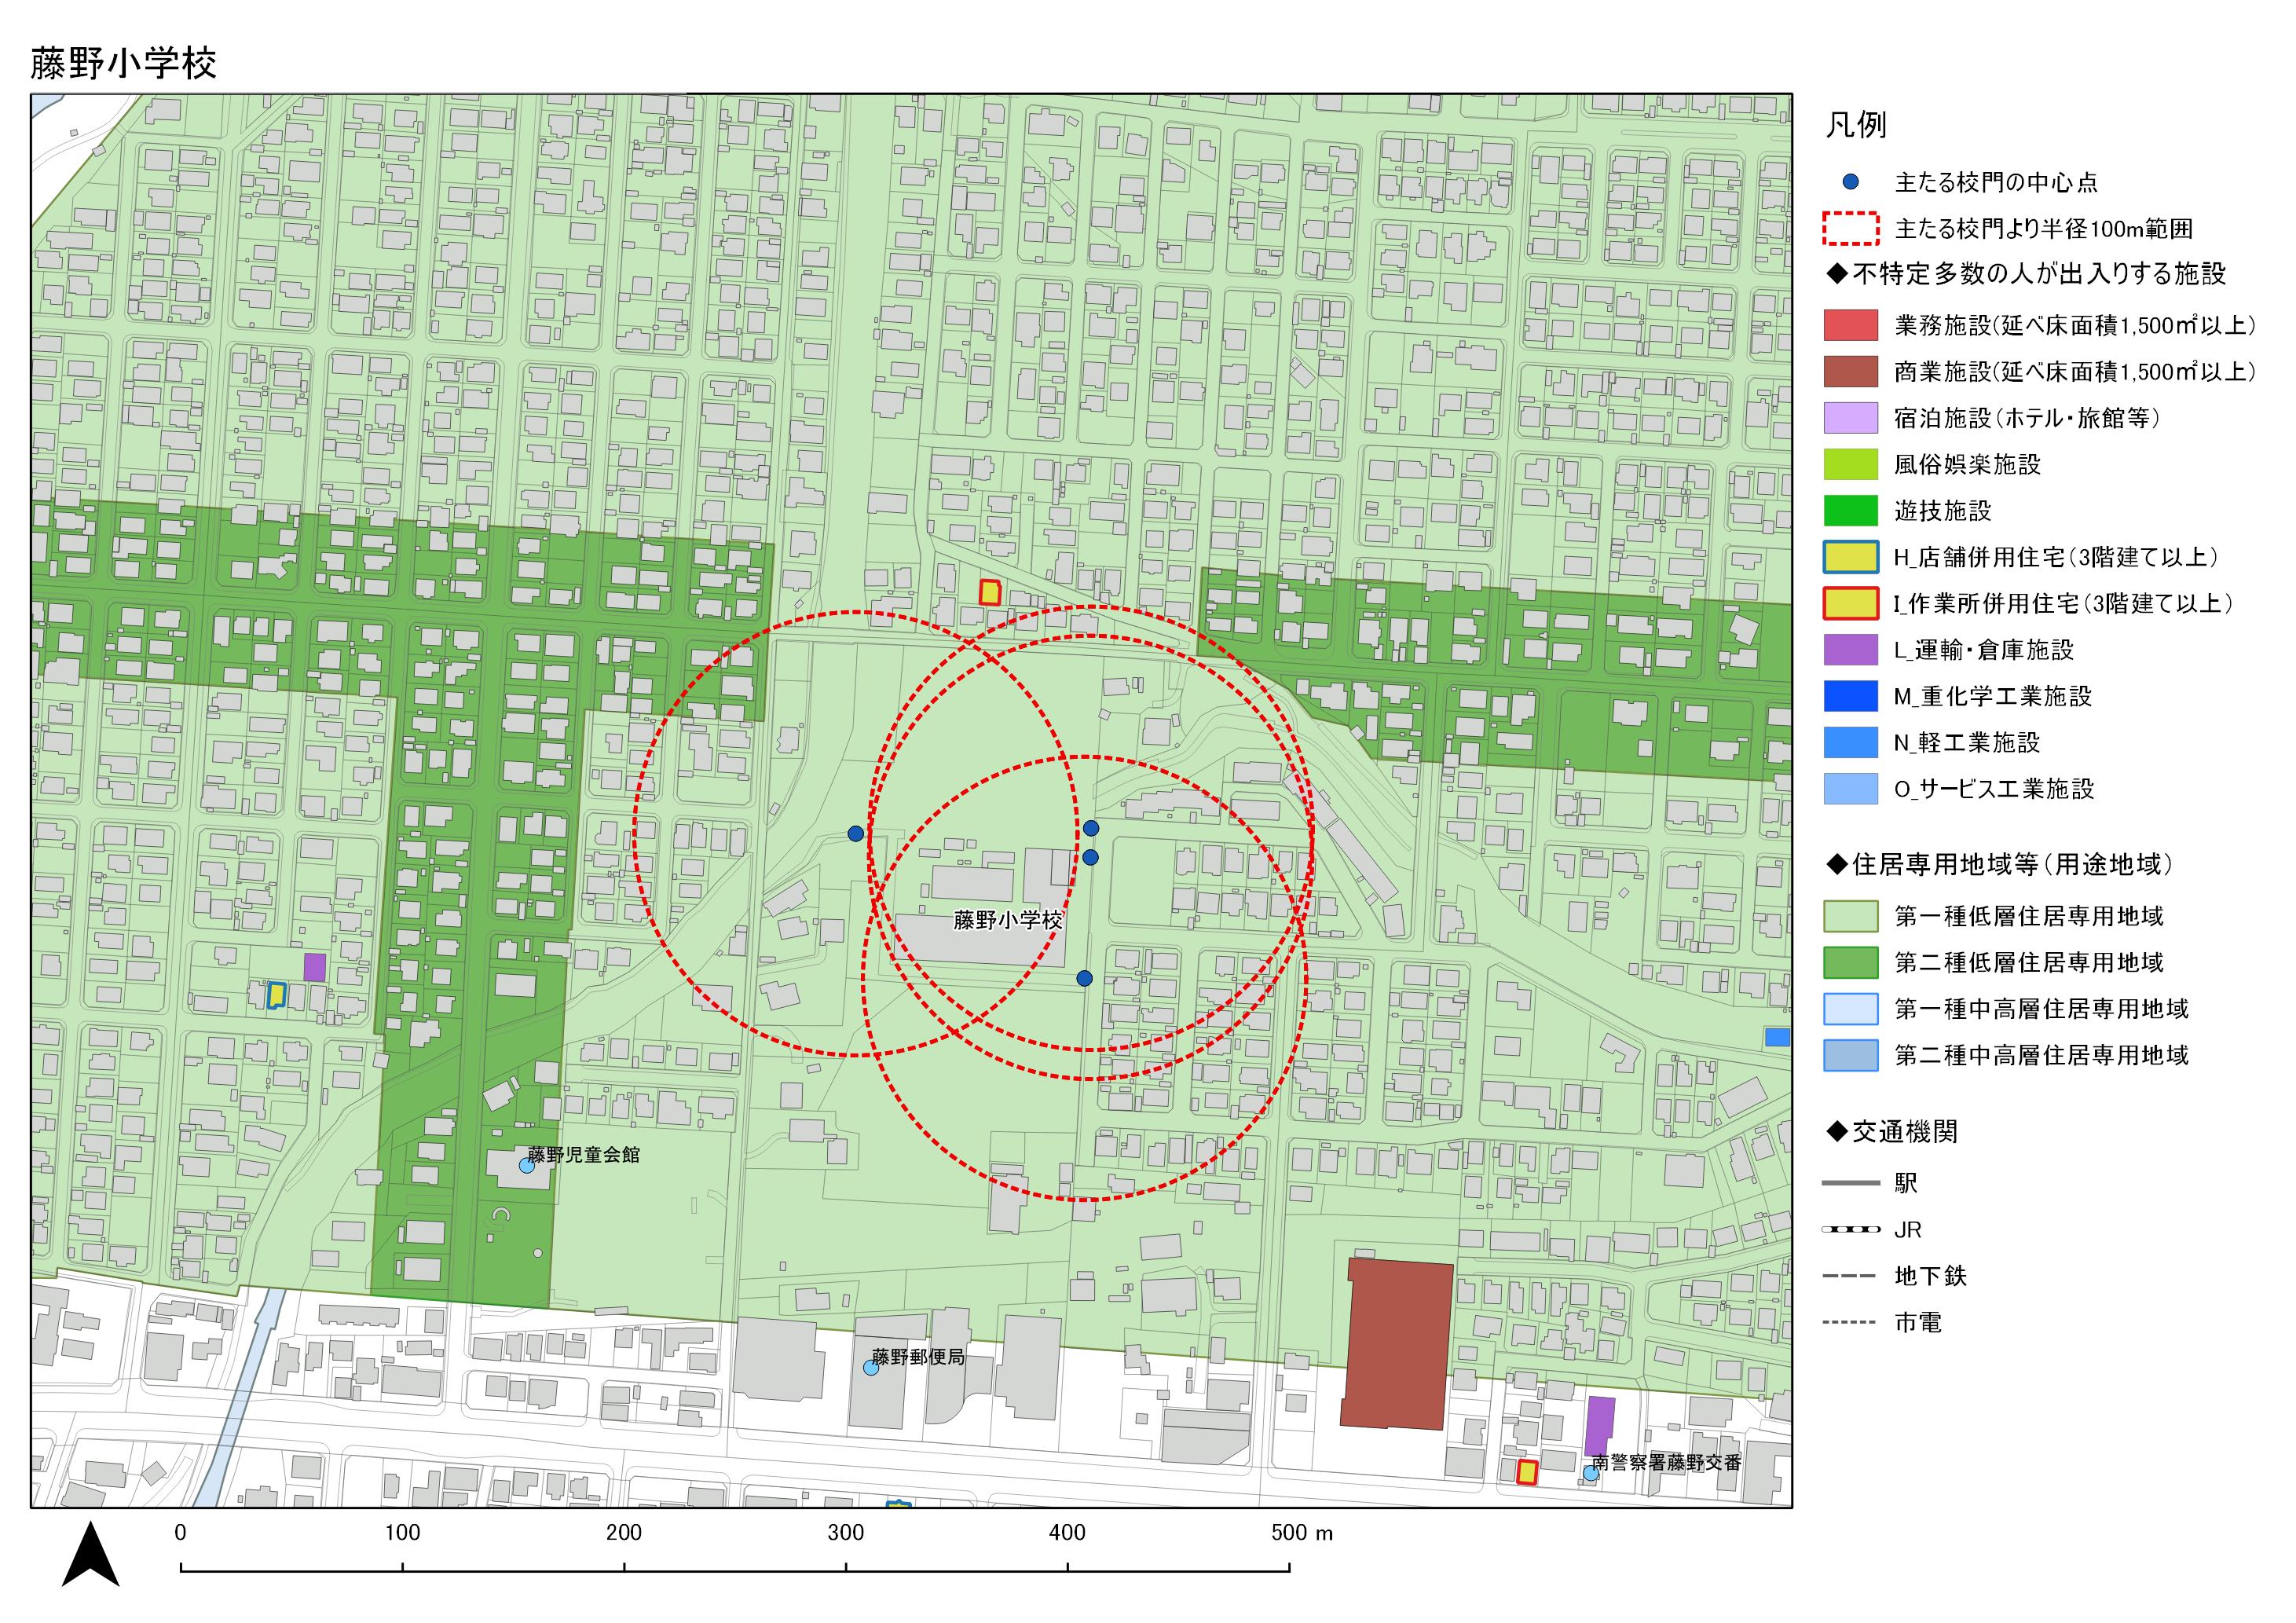Click the N_軽工業施設 swatch

coord(1850,742)
